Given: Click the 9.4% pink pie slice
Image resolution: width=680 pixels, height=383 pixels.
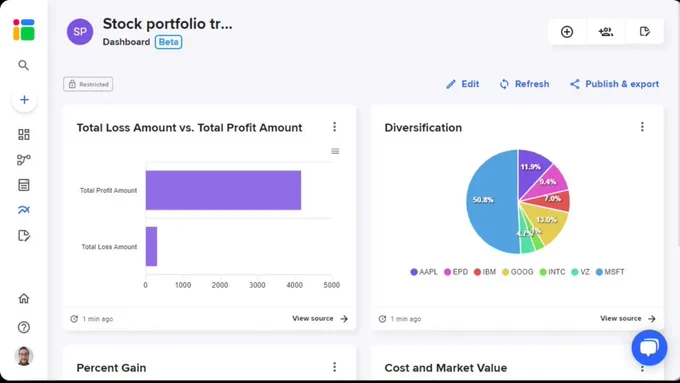Looking at the screenshot, I should (550, 182).
